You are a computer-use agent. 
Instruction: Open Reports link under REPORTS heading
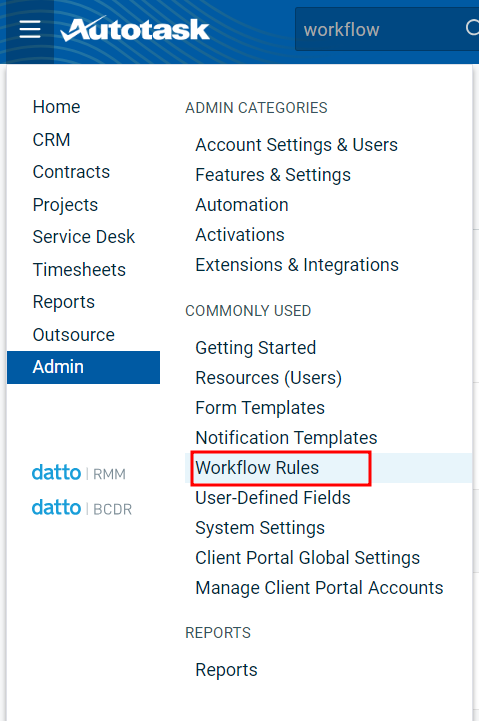click(x=226, y=670)
